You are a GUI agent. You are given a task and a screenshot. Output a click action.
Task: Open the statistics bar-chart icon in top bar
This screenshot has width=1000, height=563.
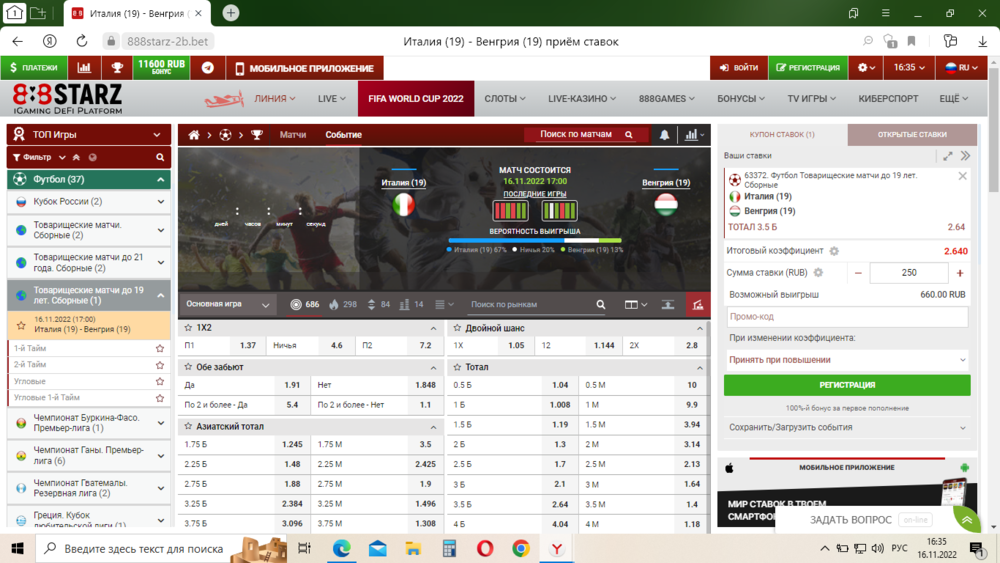84,68
